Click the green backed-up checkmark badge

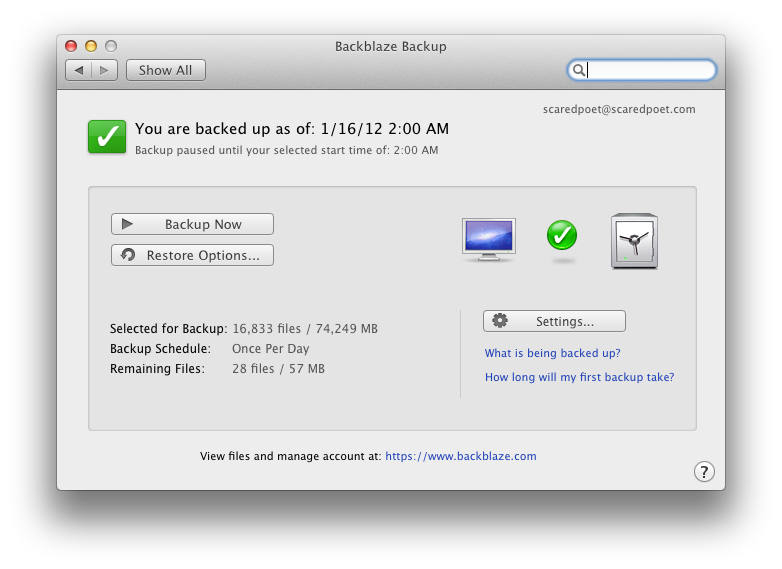(x=107, y=136)
